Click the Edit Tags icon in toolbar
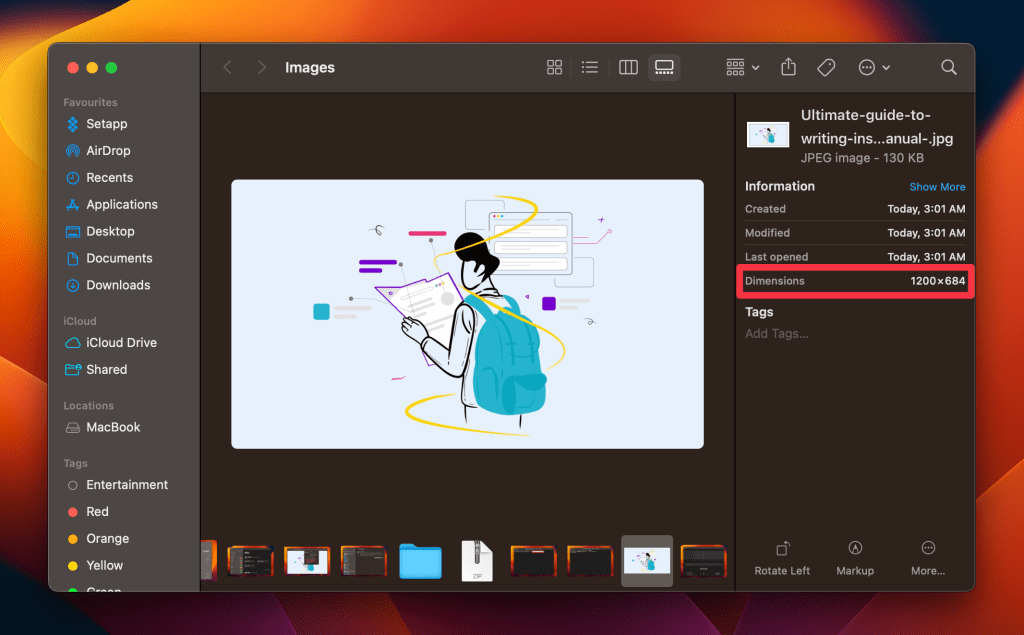Viewport: 1024px width, 635px height. point(826,67)
